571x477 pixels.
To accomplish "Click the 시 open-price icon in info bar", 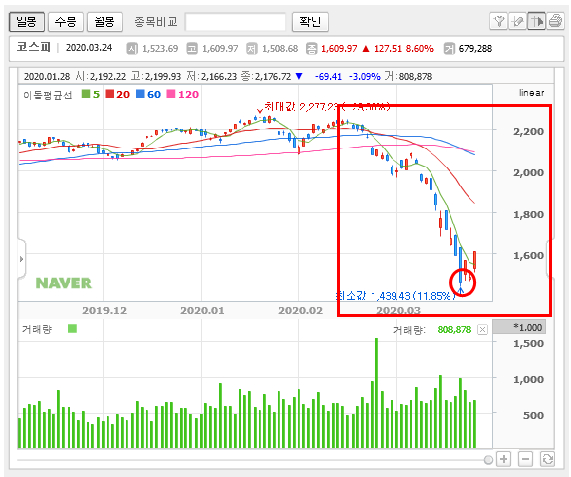I will [x=132, y=48].
